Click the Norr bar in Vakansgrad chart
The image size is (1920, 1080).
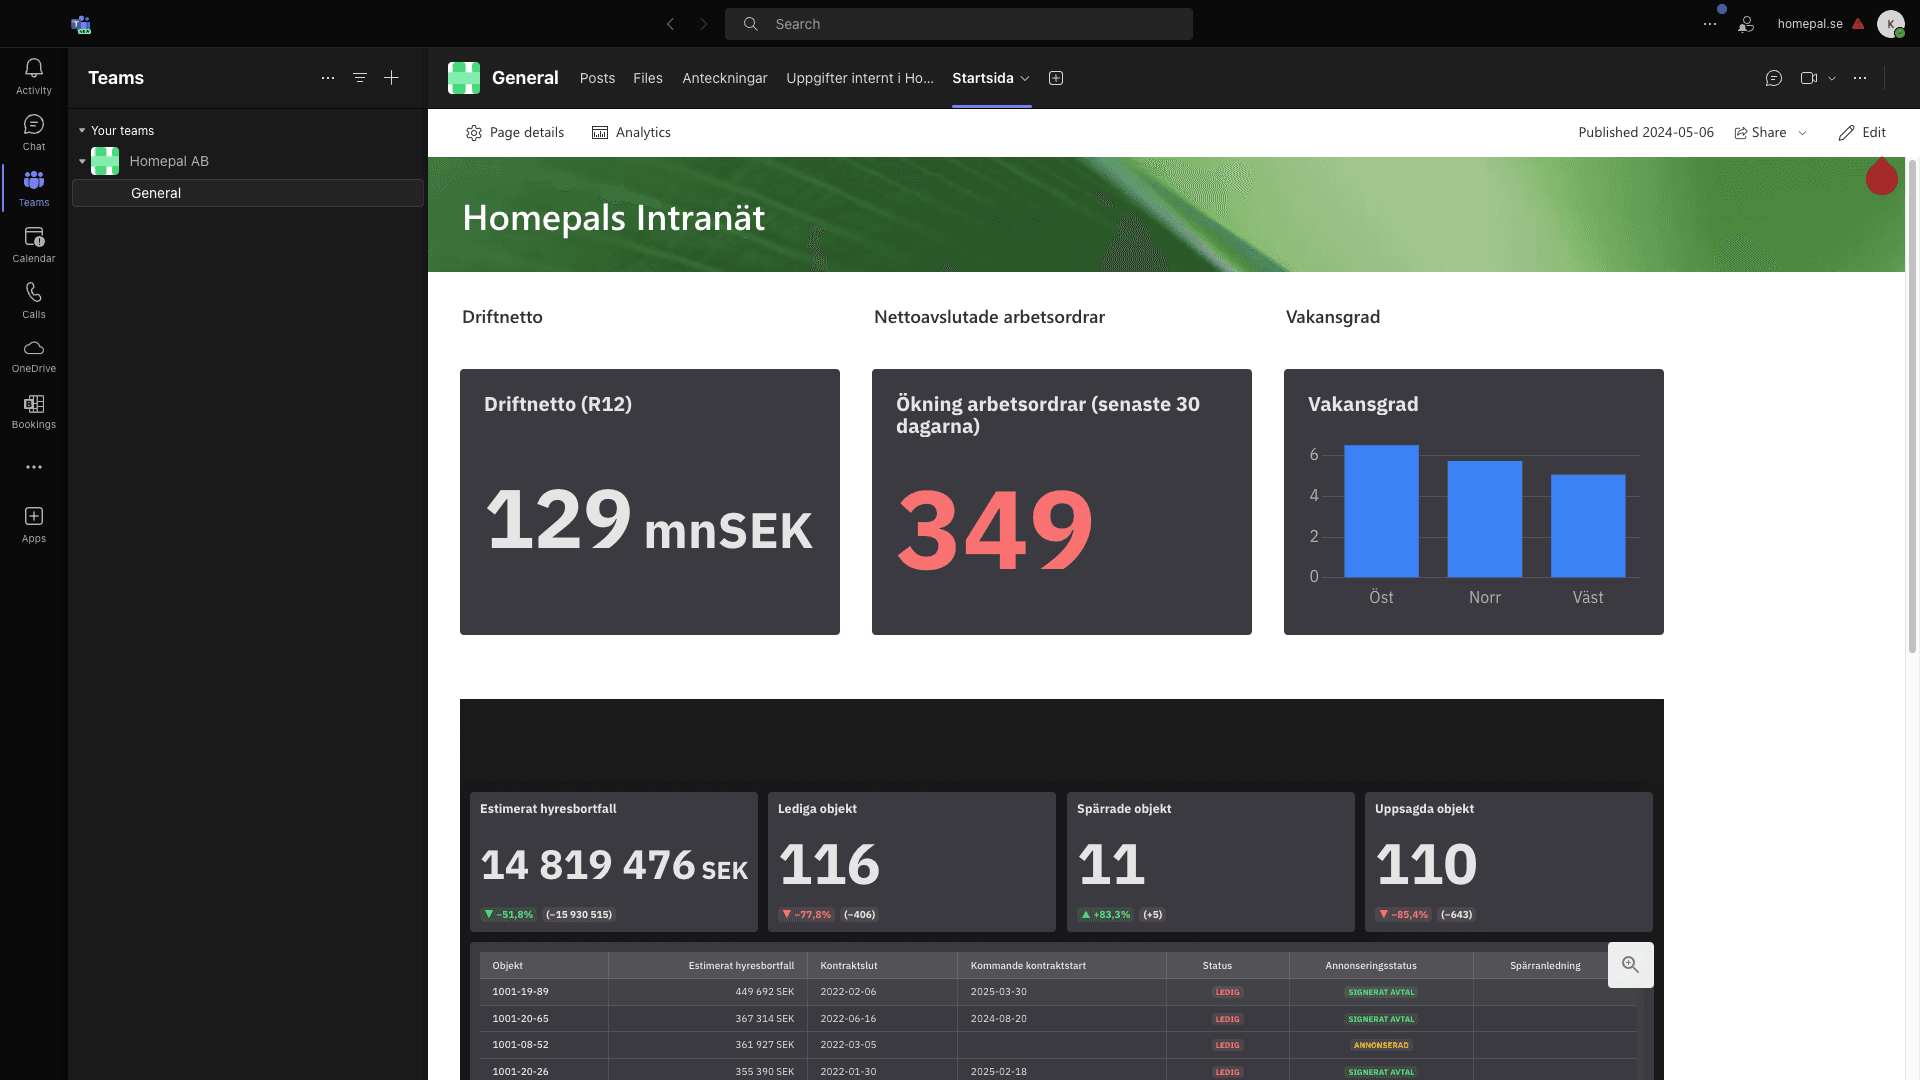pyautogui.click(x=1485, y=519)
